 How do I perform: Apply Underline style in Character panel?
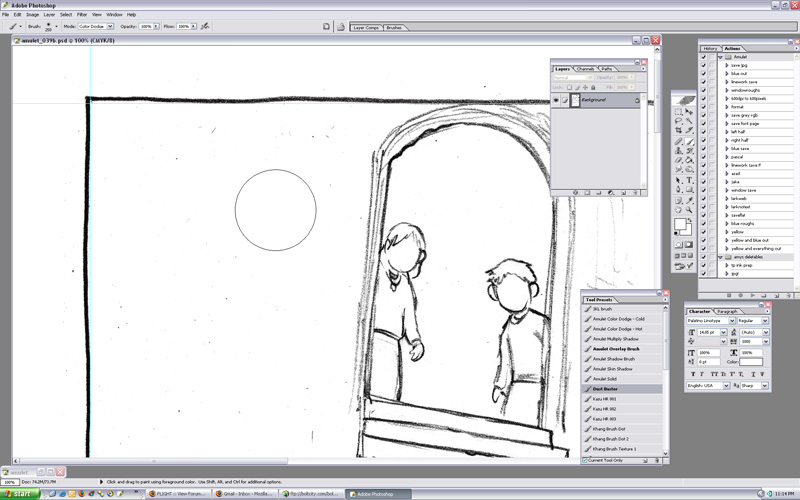(753, 374)
